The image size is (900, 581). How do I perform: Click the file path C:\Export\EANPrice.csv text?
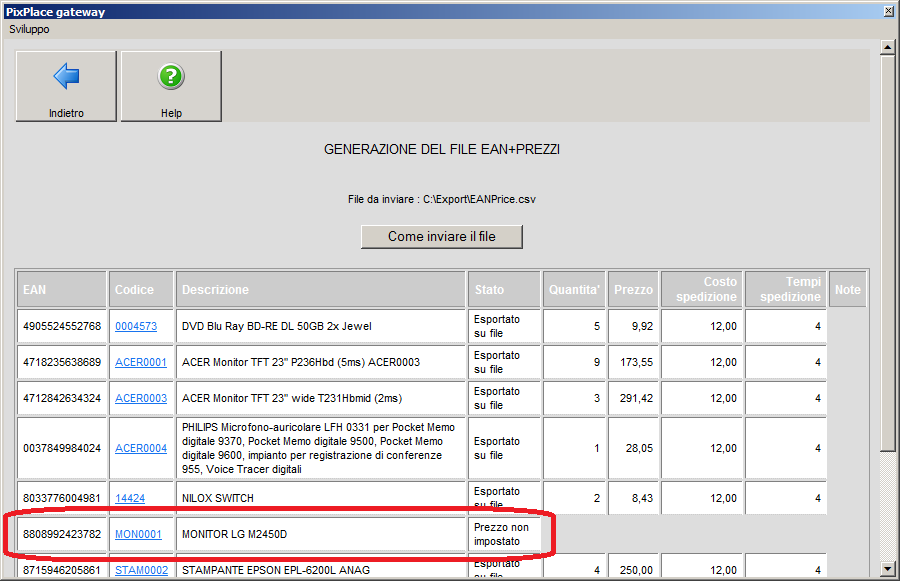479,199
